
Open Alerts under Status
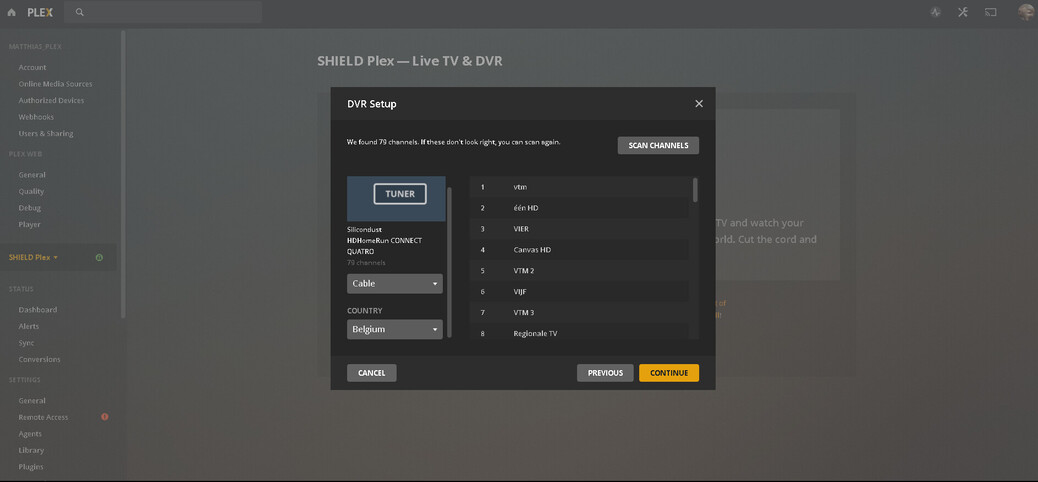pos(28,326)
